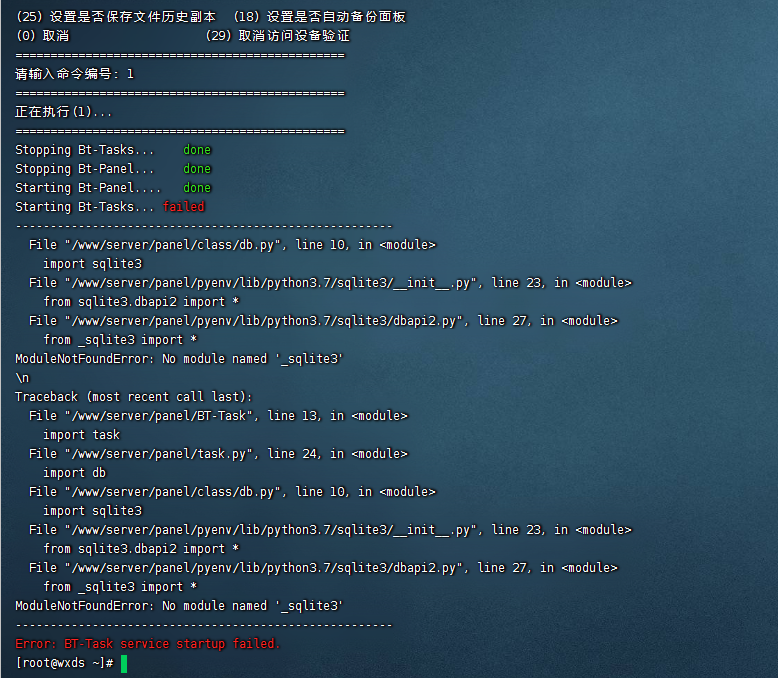Click the Stopping Bt-Tasks... text

[x=85, y=150]
